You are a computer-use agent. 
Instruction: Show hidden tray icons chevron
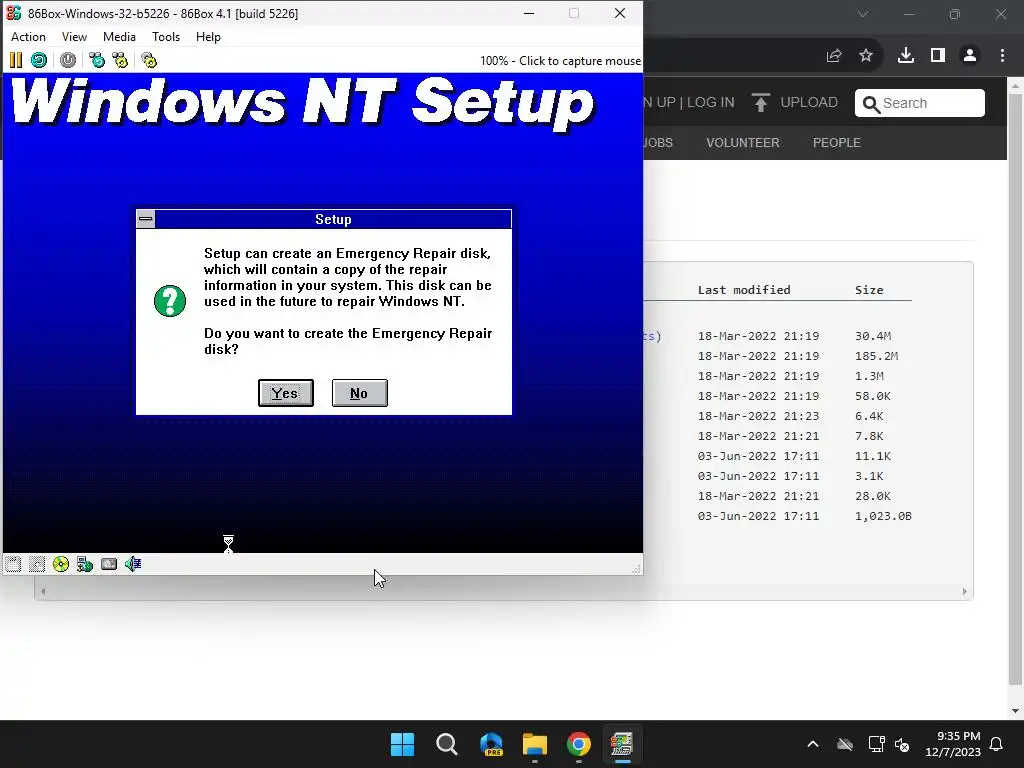[x=813, y=744]
